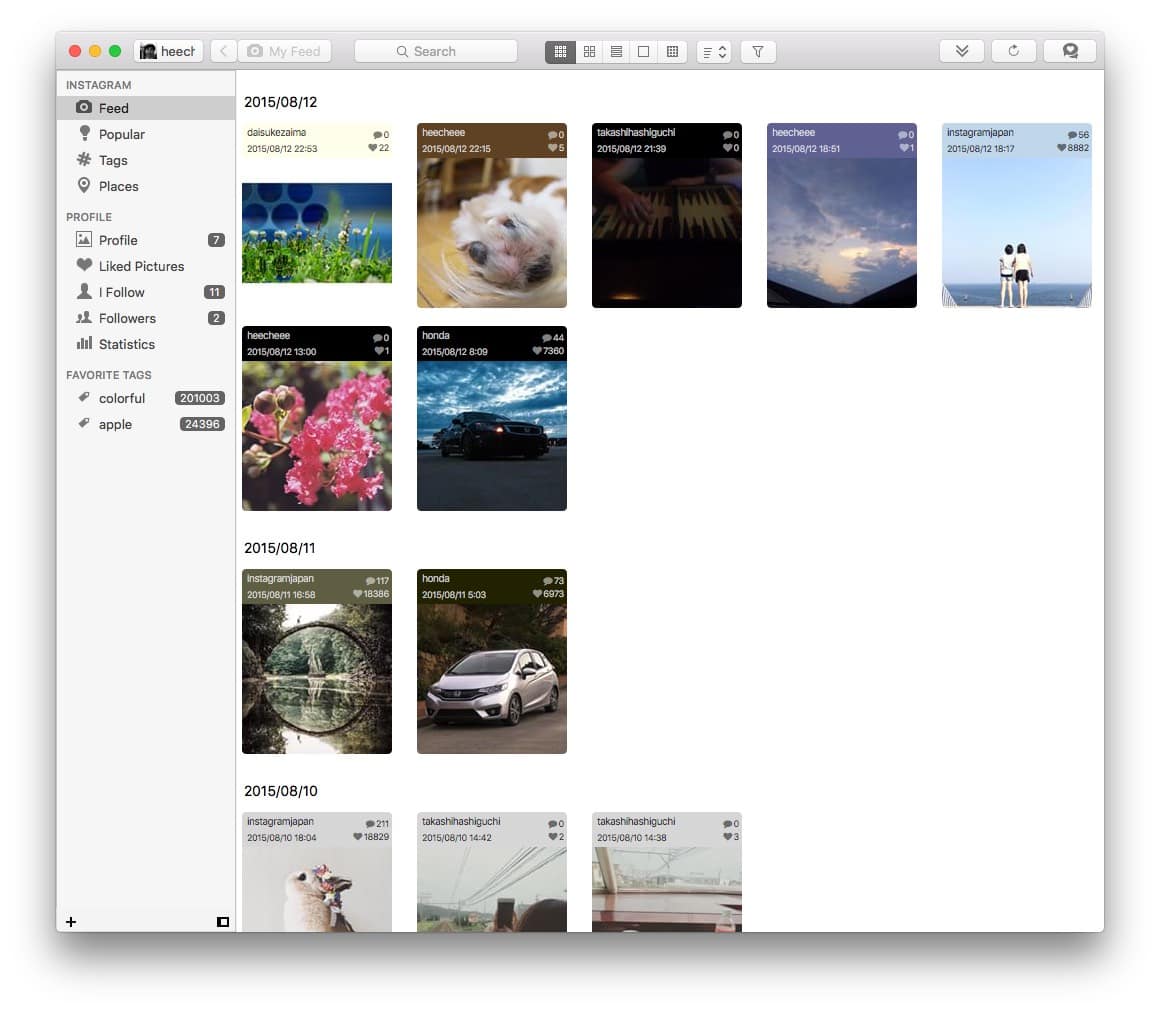Click the double chevron load more button
Screen dimensions: 1160x1012
click(961, 51)
